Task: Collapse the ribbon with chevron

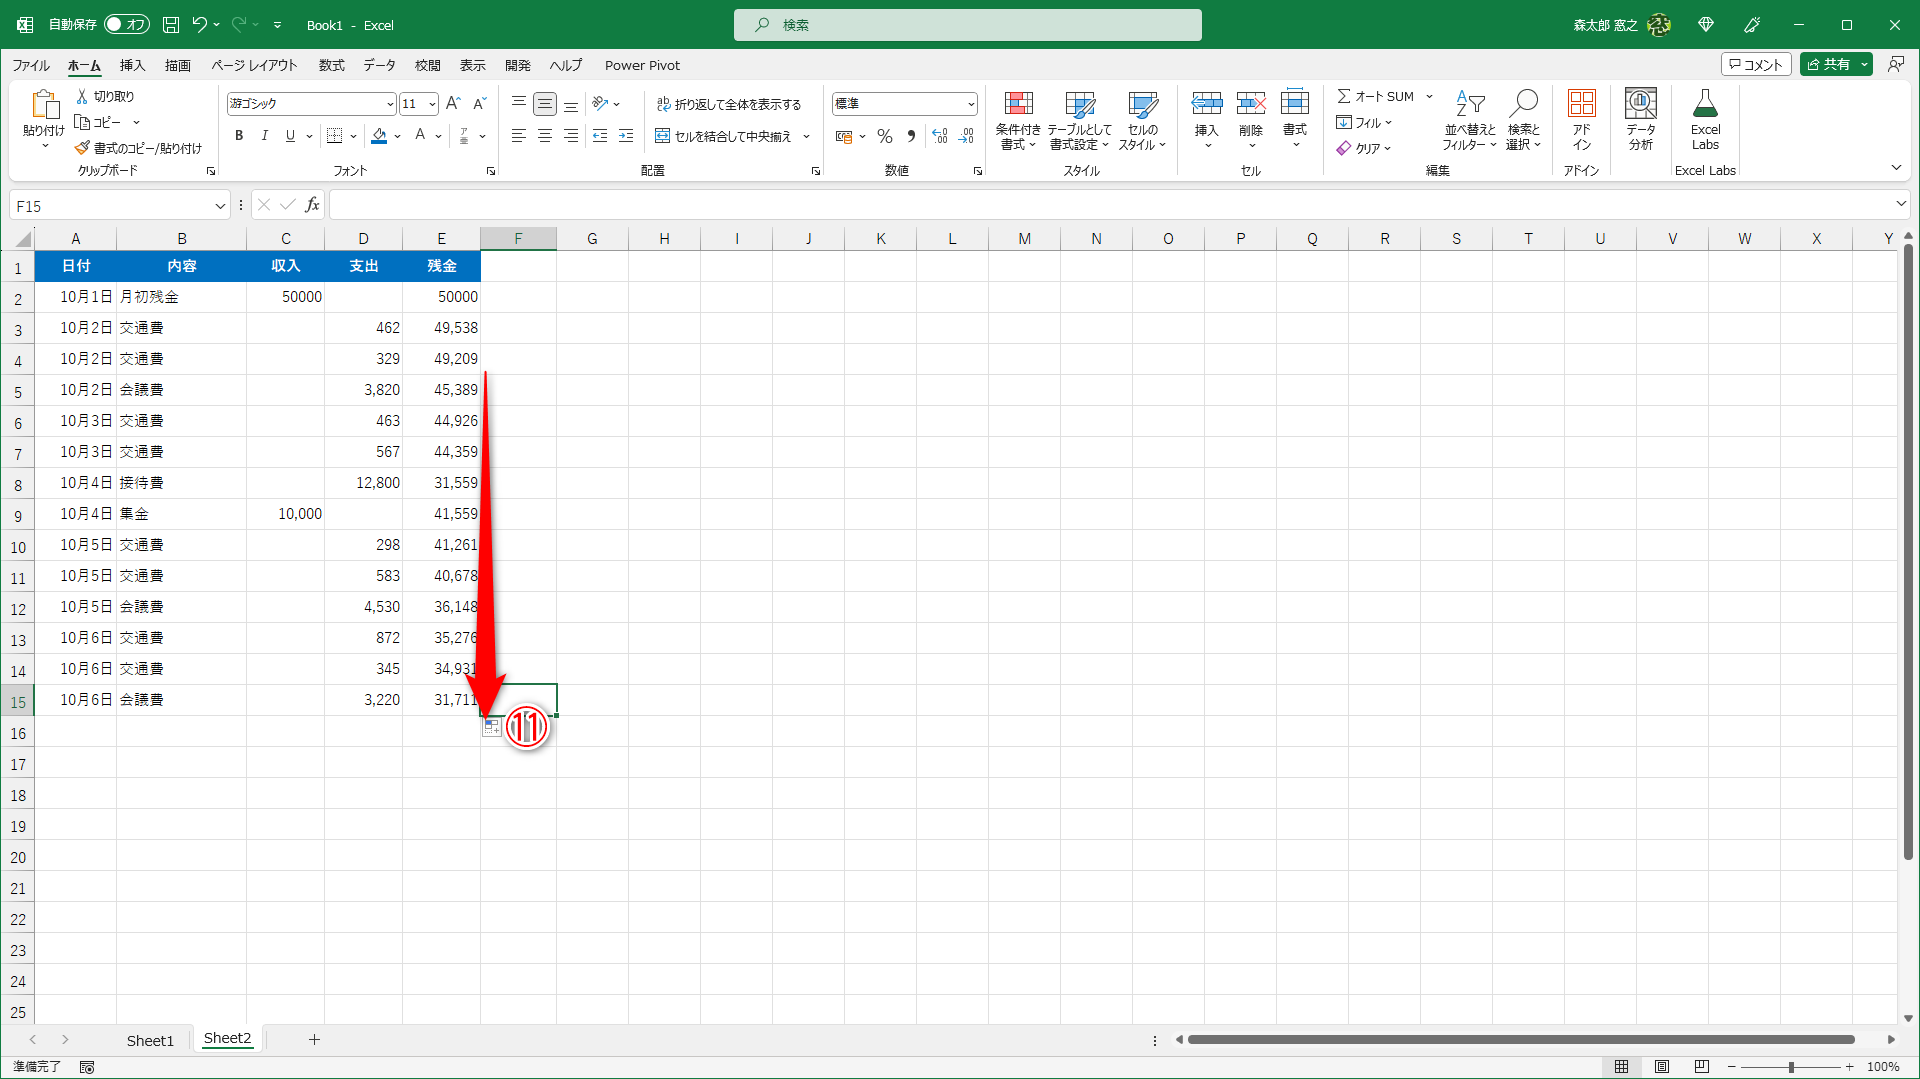Action: click(x=1896, y=167)
